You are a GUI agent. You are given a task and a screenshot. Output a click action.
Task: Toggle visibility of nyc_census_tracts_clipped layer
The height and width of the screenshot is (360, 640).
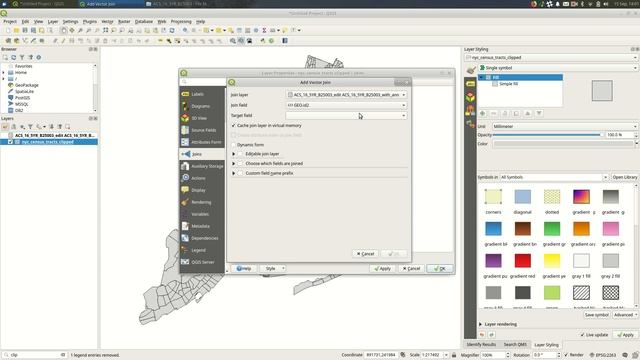[x=11, y=142]
